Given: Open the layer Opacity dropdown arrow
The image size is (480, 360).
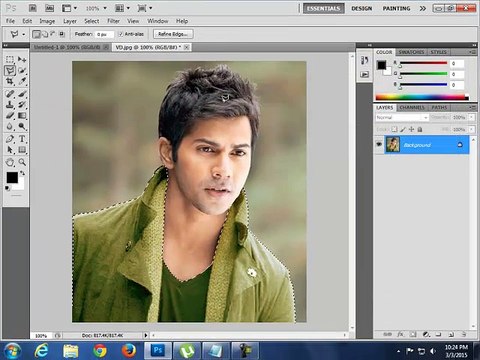Looking at the screenshot, I should click(471, 117).
